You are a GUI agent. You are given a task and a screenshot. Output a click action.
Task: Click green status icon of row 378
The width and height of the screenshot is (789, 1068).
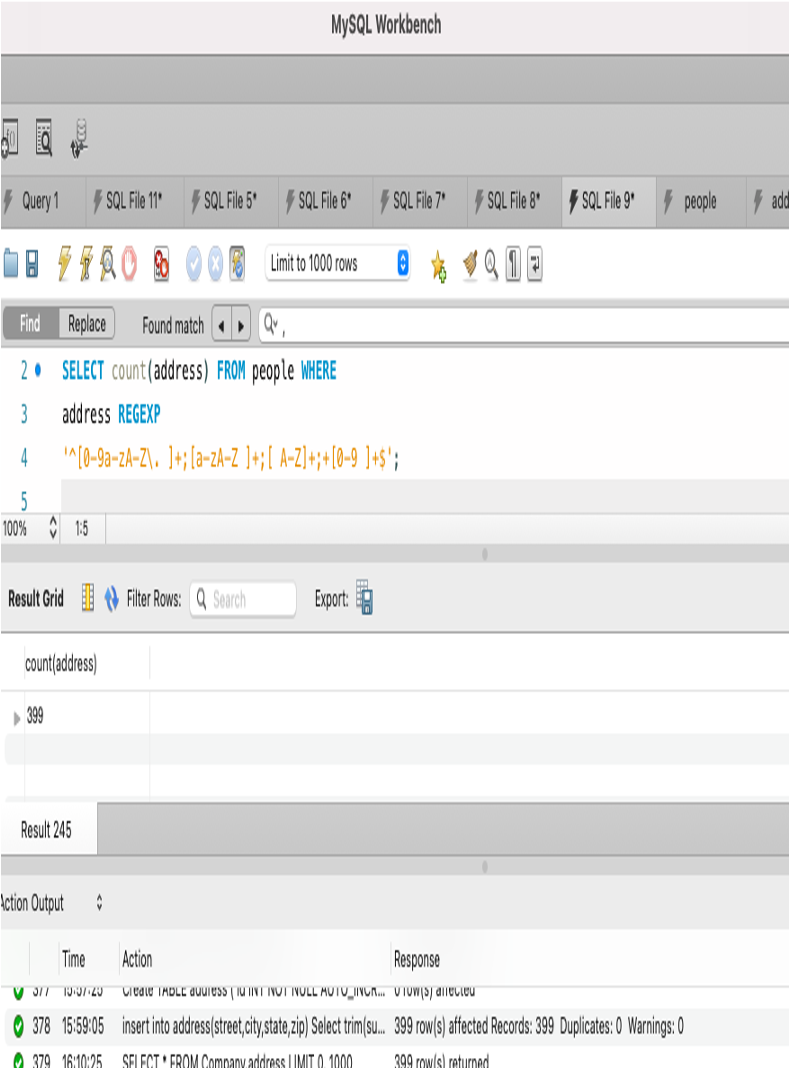tap(18, 1025)
